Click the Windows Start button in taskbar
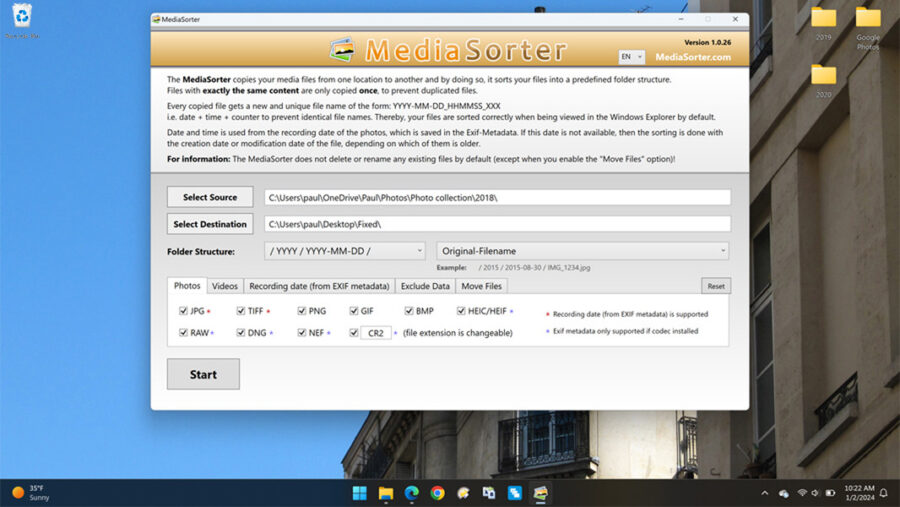 [359, 493]
